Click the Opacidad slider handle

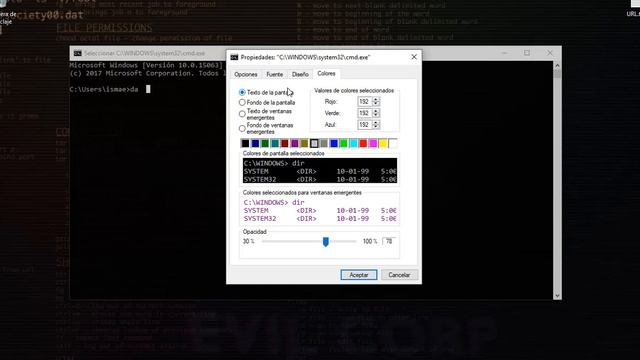click(x=325, y=242)
